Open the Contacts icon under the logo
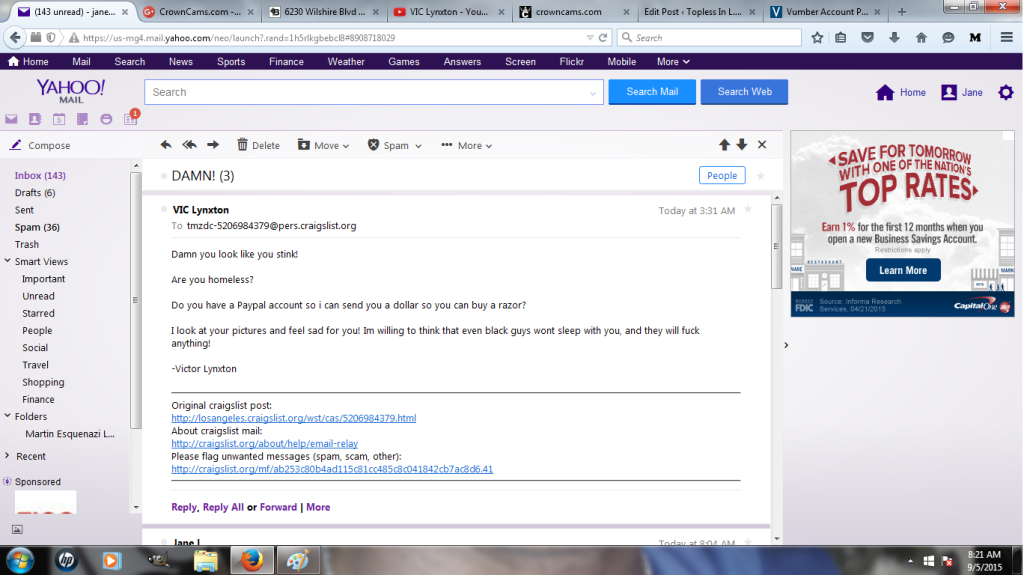Screen dimensions: 1024x575 click(x=35, y=119)
